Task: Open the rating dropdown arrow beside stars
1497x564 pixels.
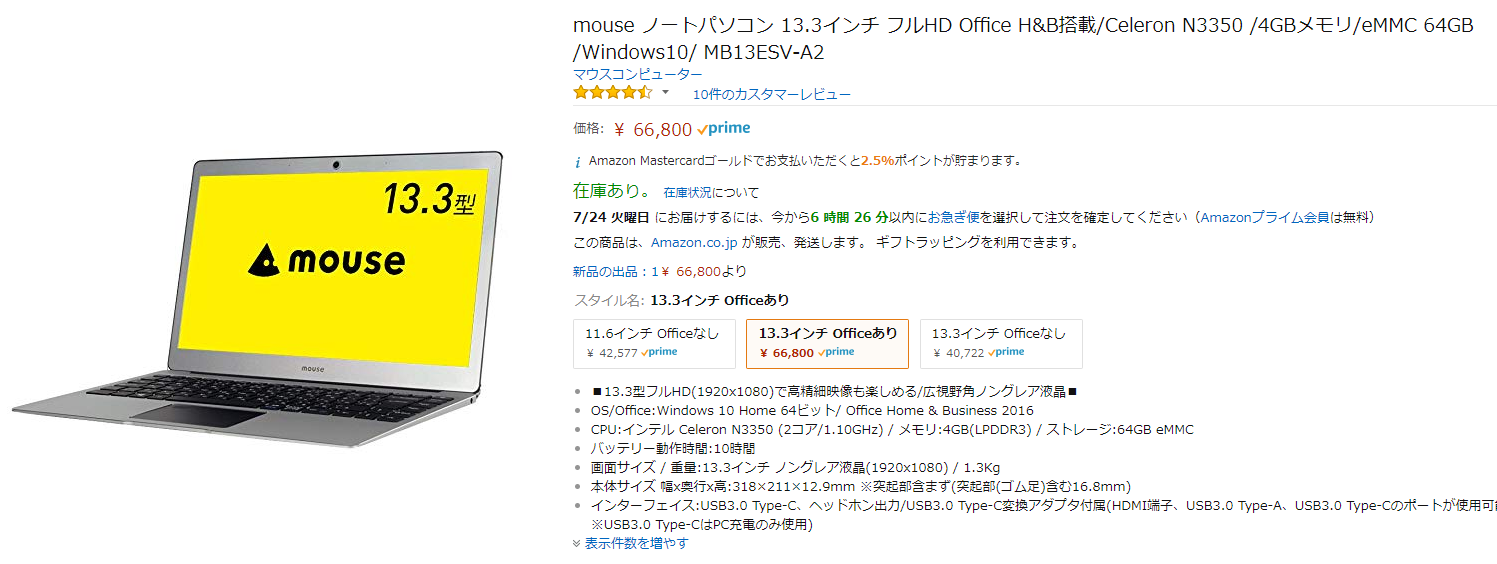Action: (665, 93)
